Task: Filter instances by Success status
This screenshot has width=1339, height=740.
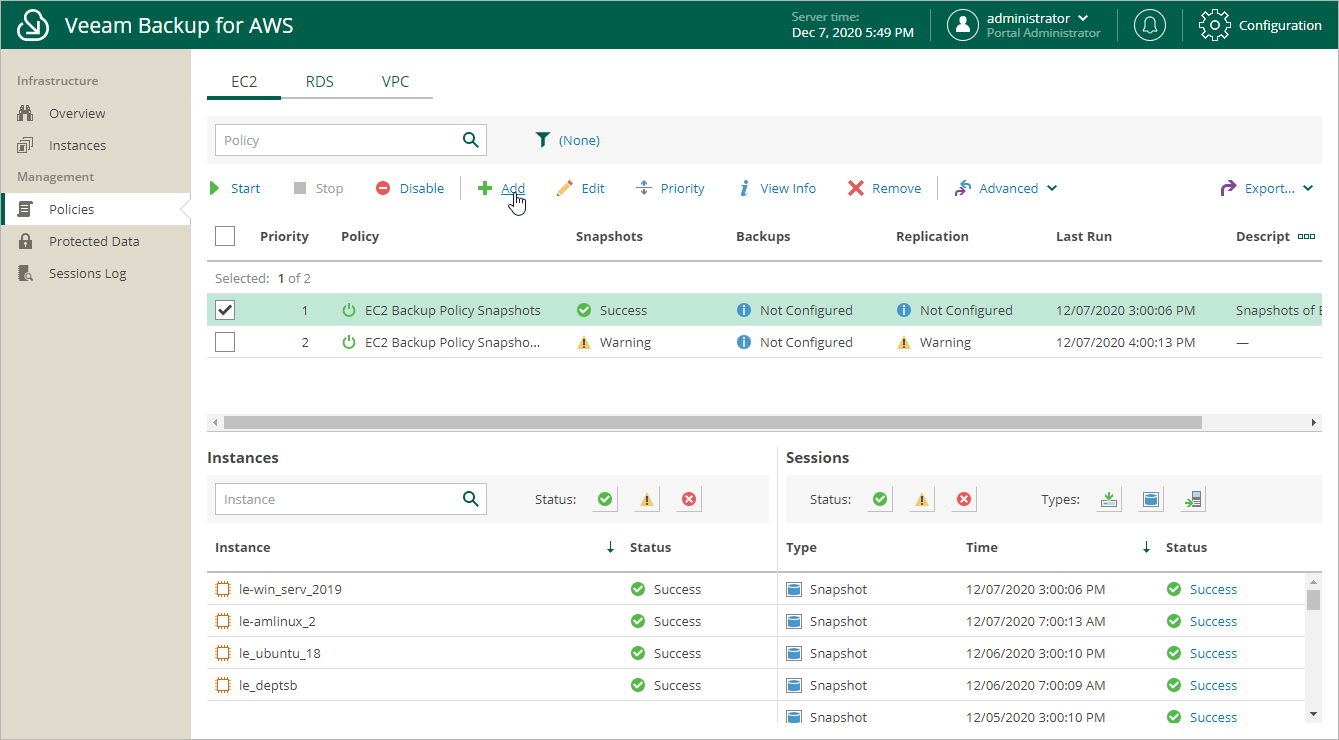Action: [x=605, y=499]
